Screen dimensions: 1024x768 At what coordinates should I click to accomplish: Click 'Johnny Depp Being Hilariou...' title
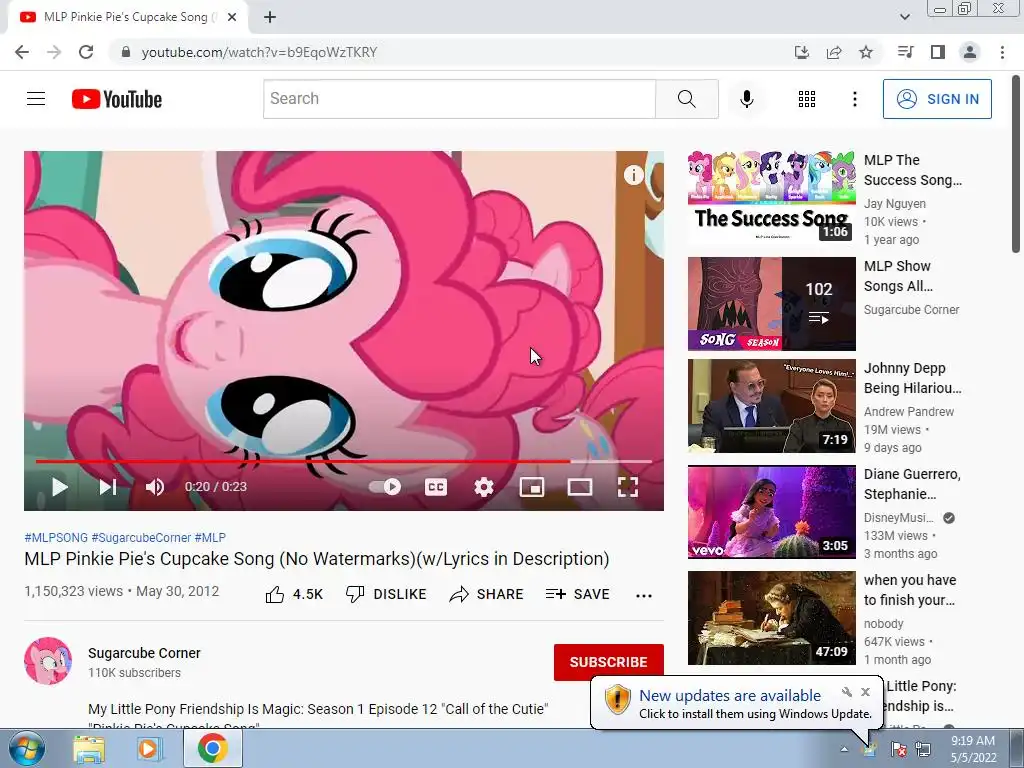tap(912, 378)
